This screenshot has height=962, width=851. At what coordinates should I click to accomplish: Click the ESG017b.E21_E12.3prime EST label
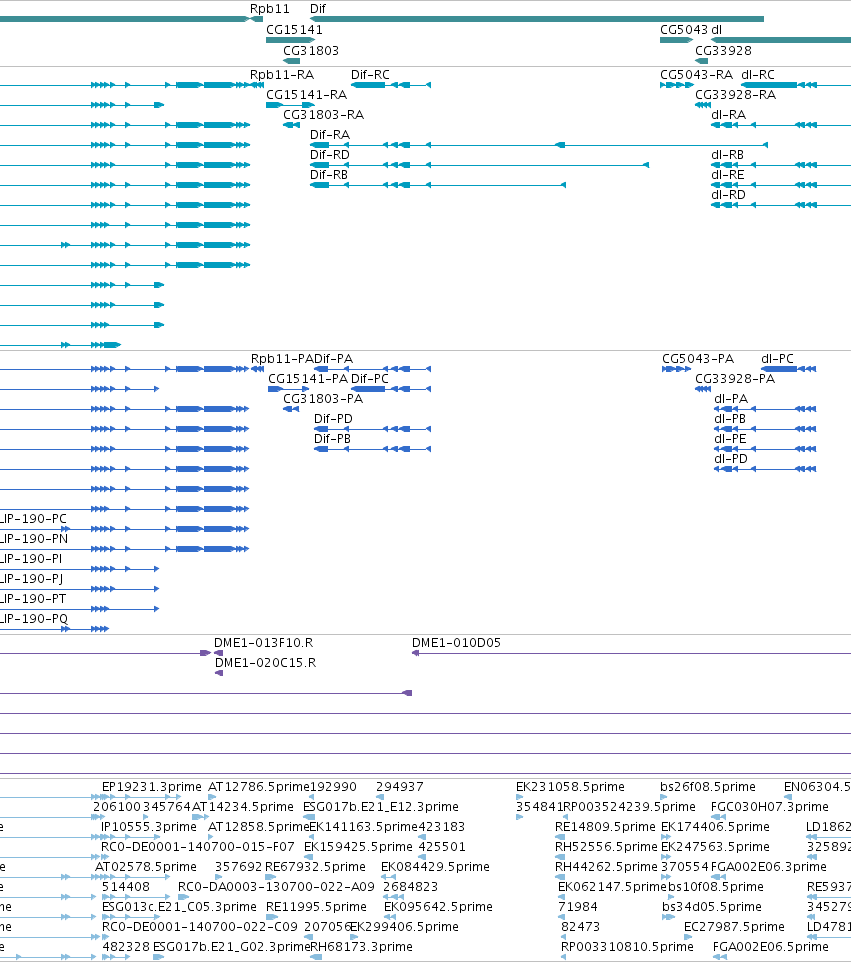[x=380, y=807]
